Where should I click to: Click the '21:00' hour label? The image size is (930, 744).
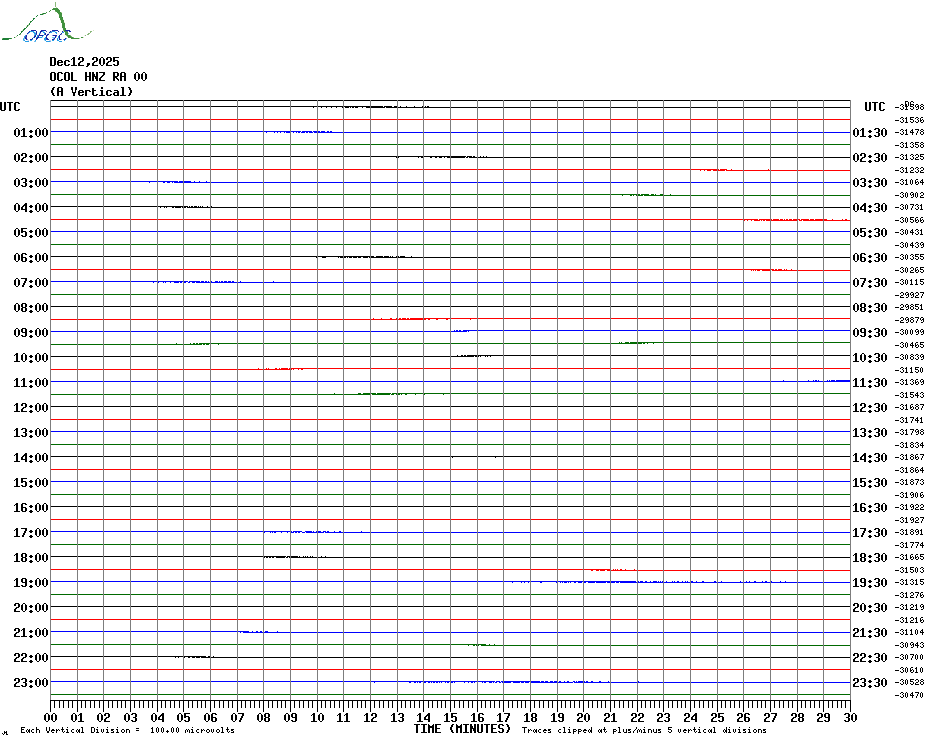tap(31, 632)
